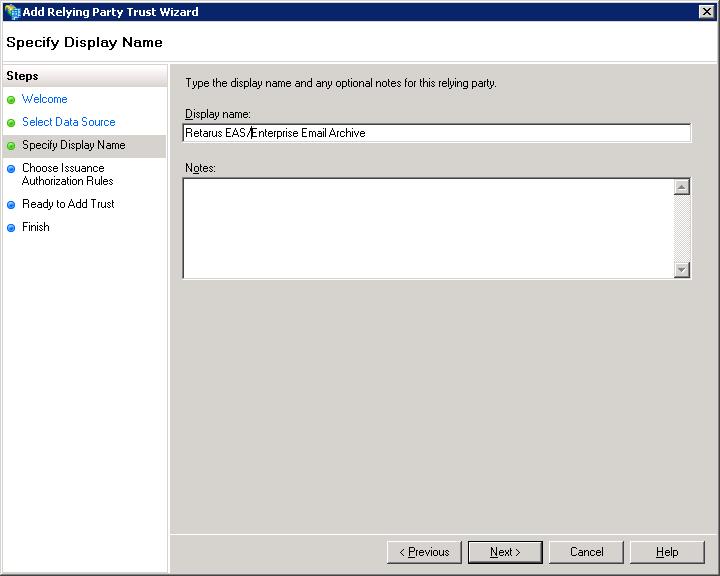This screenshot has width=720, height=576.
Task: Open the Welcome step link
Action: [x=45, y=100]
